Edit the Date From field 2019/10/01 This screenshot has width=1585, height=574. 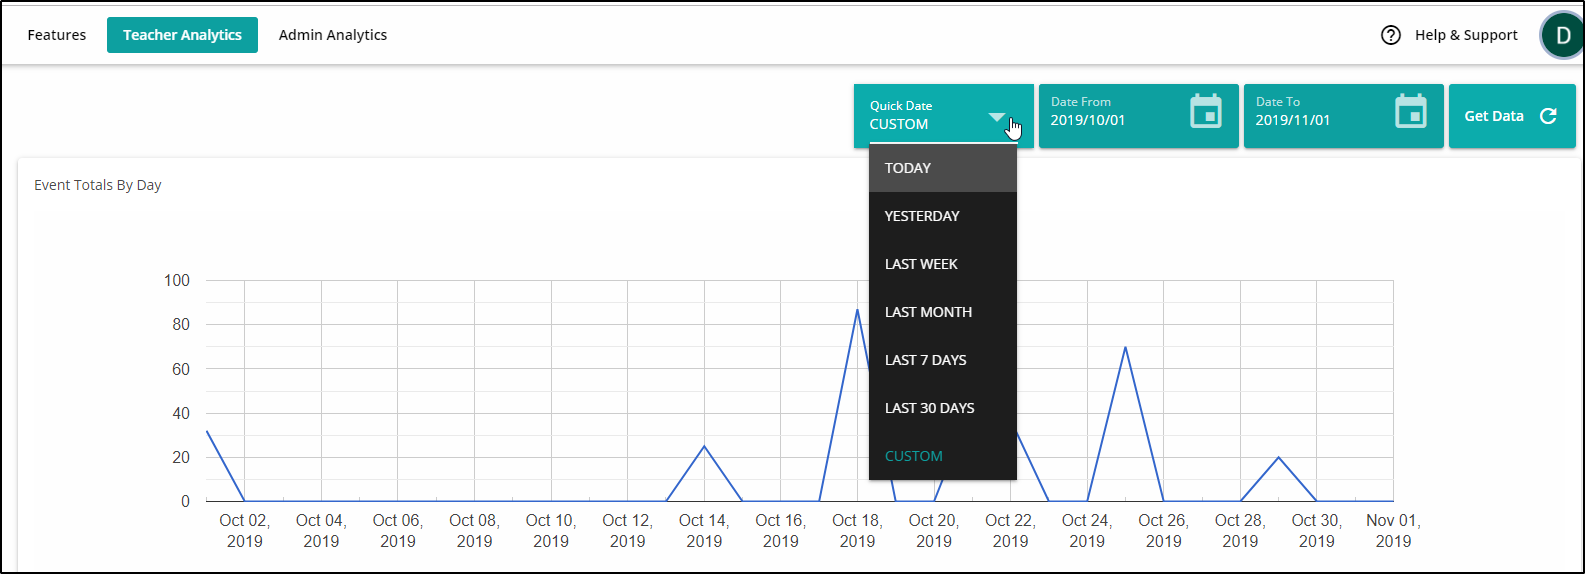click(1138, 116)
